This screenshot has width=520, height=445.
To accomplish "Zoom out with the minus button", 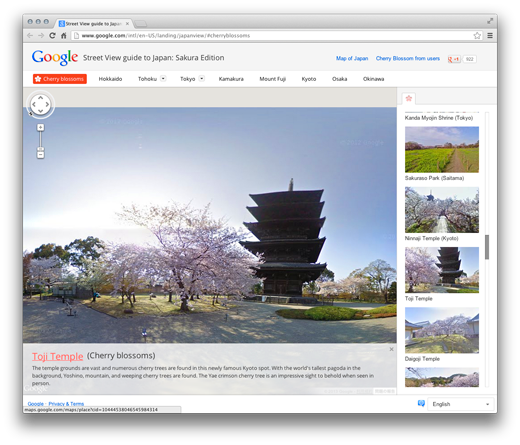I will pyautogui.click(x=40, y=155).
